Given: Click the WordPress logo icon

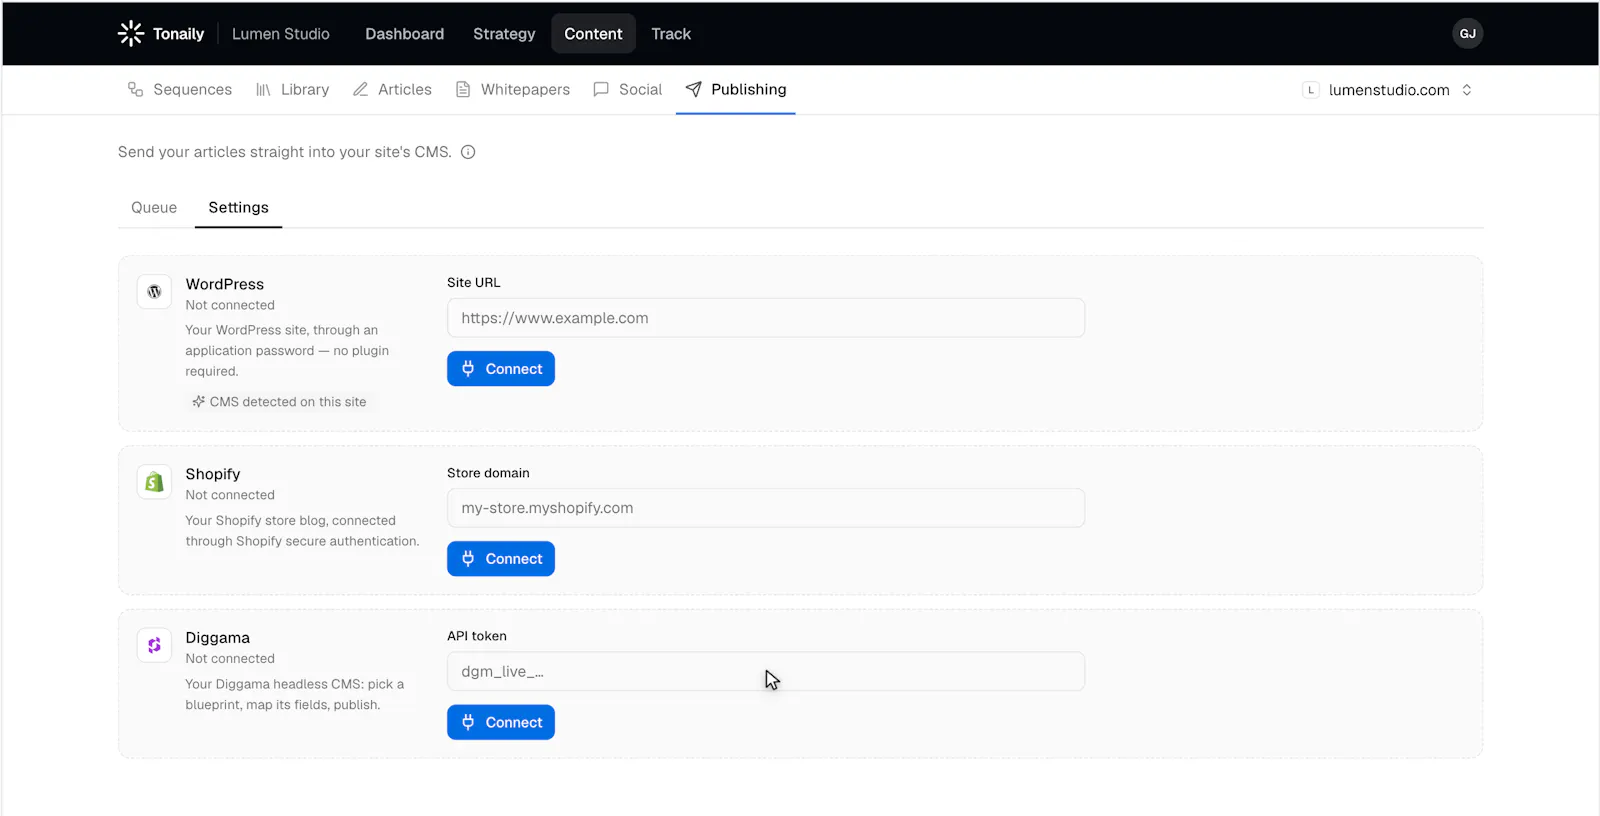Looking at the screenshot, I should point(154,292).
